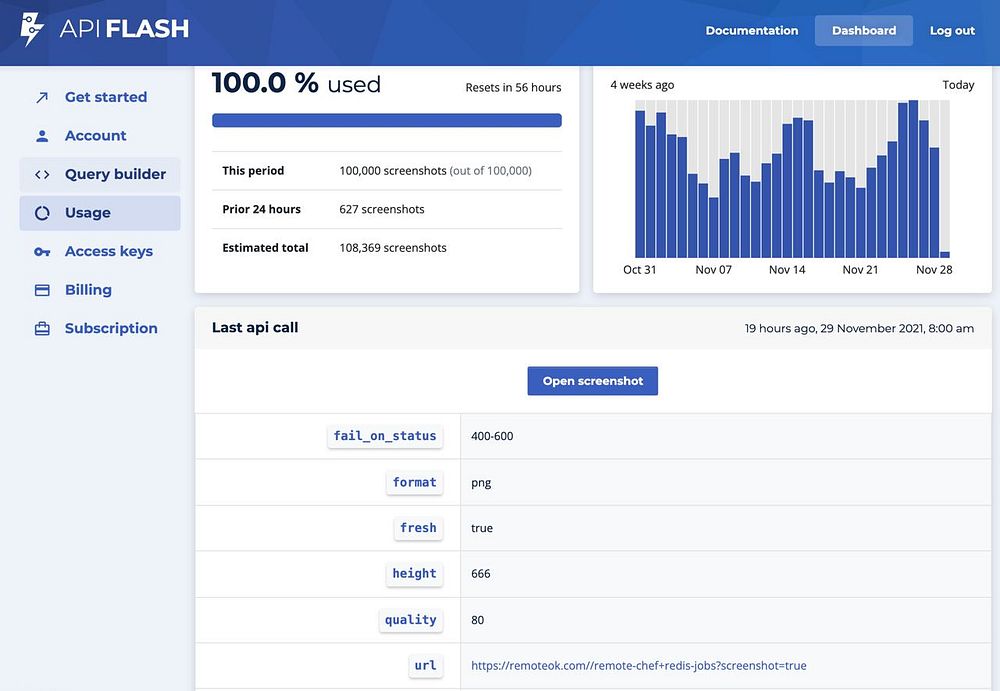Image resolution: width=1000 pixels, height=691 pixels.
Task: Click the usage progress bar
Action: pos(386,120)
